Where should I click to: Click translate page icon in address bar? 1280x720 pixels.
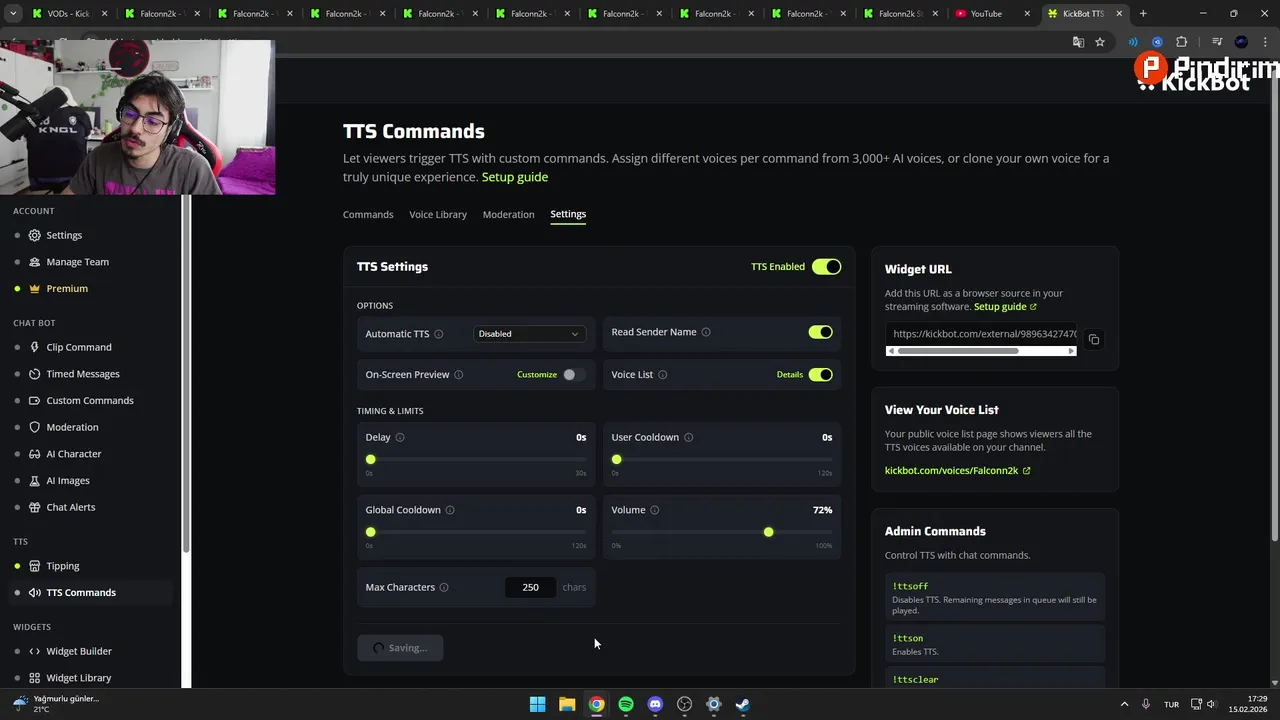point(1078,42)
